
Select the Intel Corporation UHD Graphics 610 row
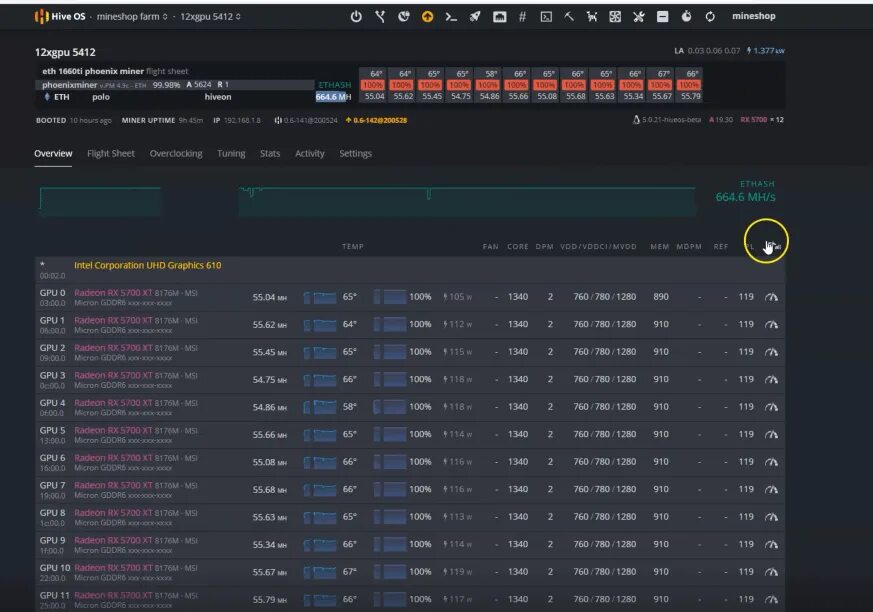[x=410, y=270]
